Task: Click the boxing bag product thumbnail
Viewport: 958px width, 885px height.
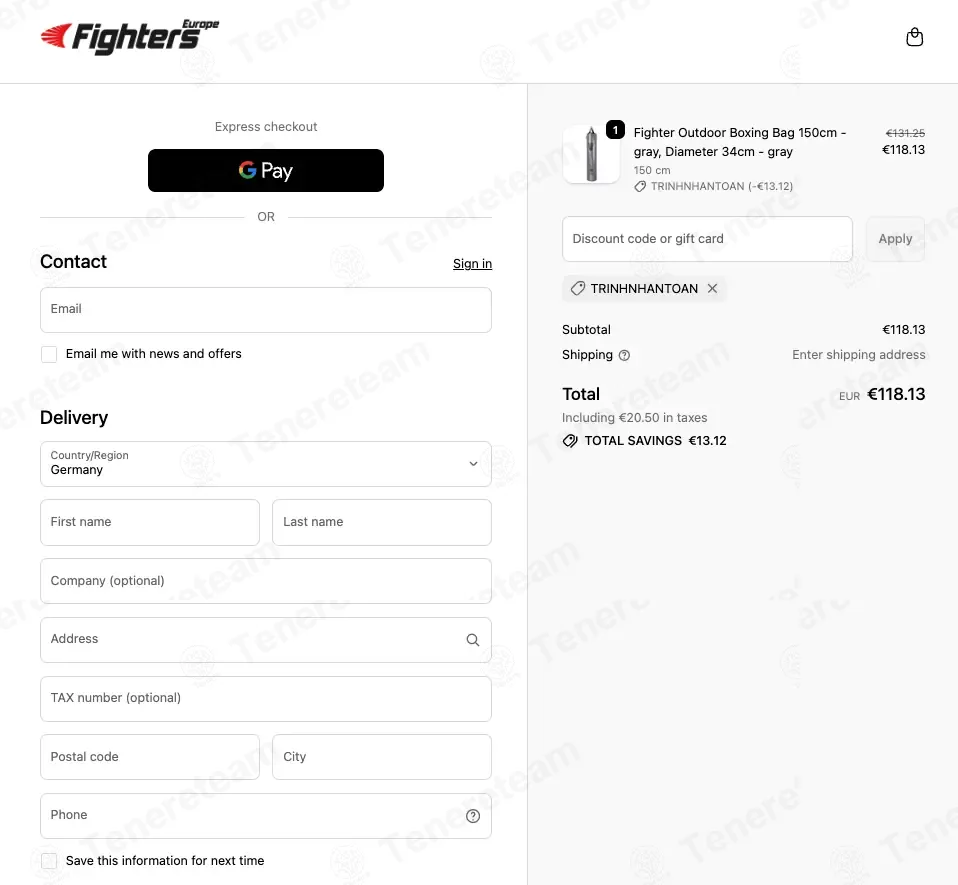Action: point(591,155)
